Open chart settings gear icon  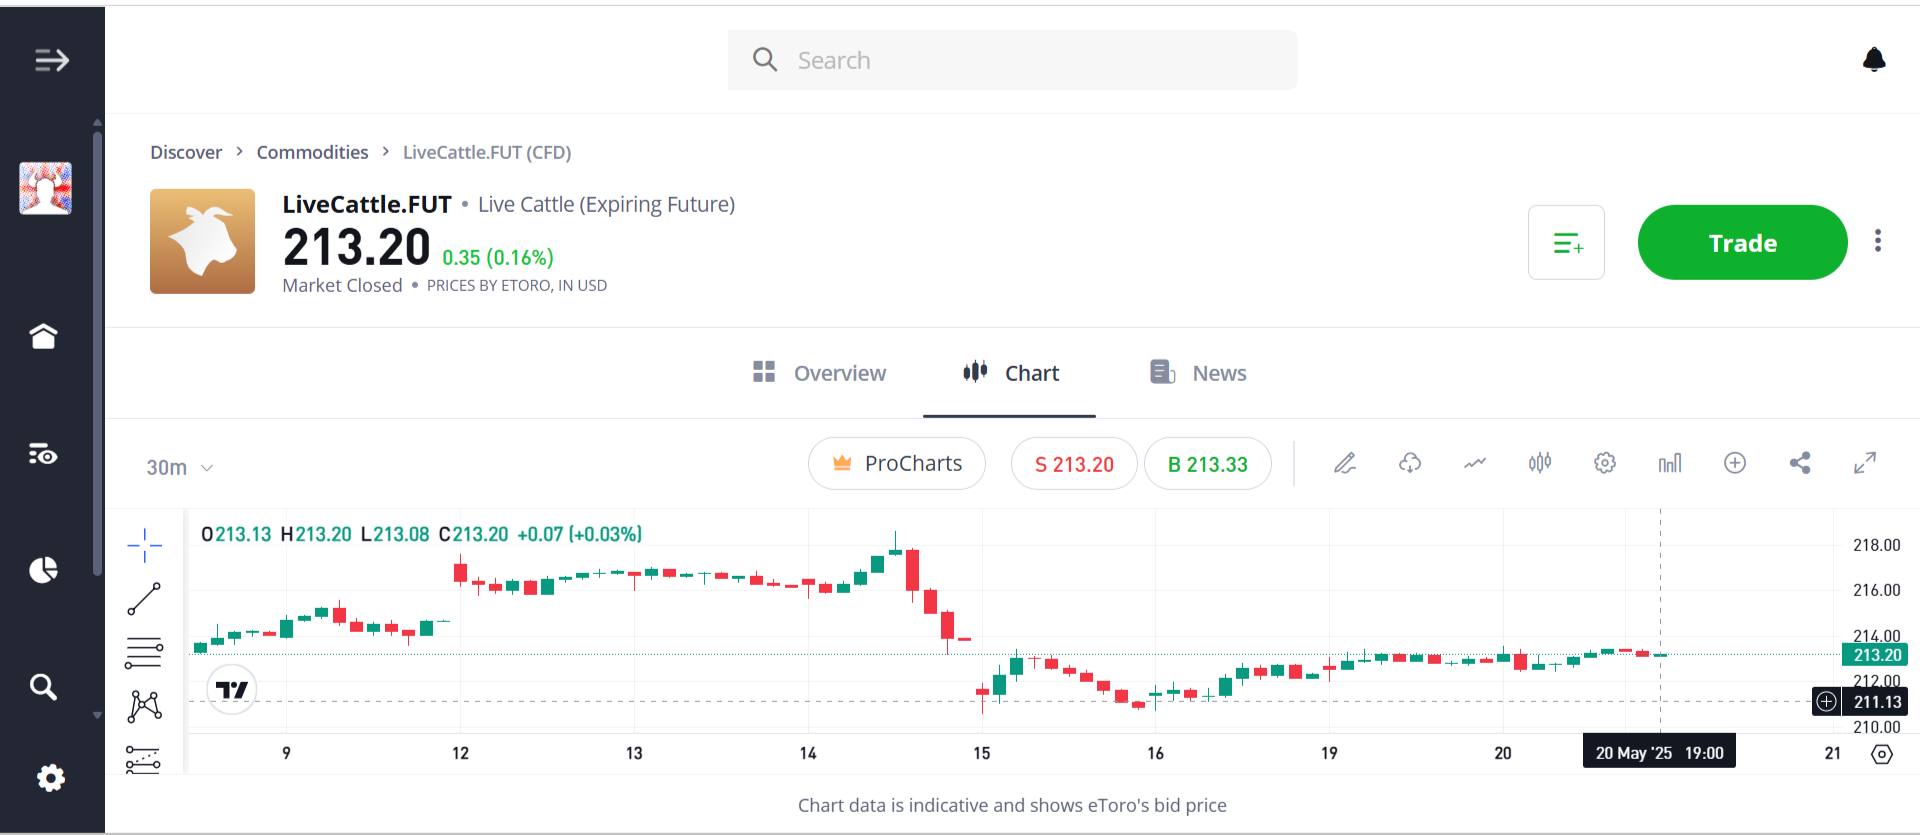1605,463
